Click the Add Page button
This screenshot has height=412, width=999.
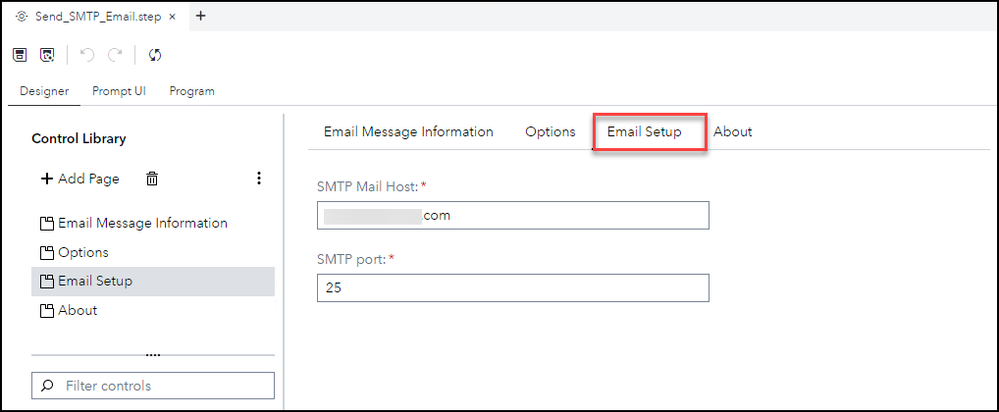point(80,179)
